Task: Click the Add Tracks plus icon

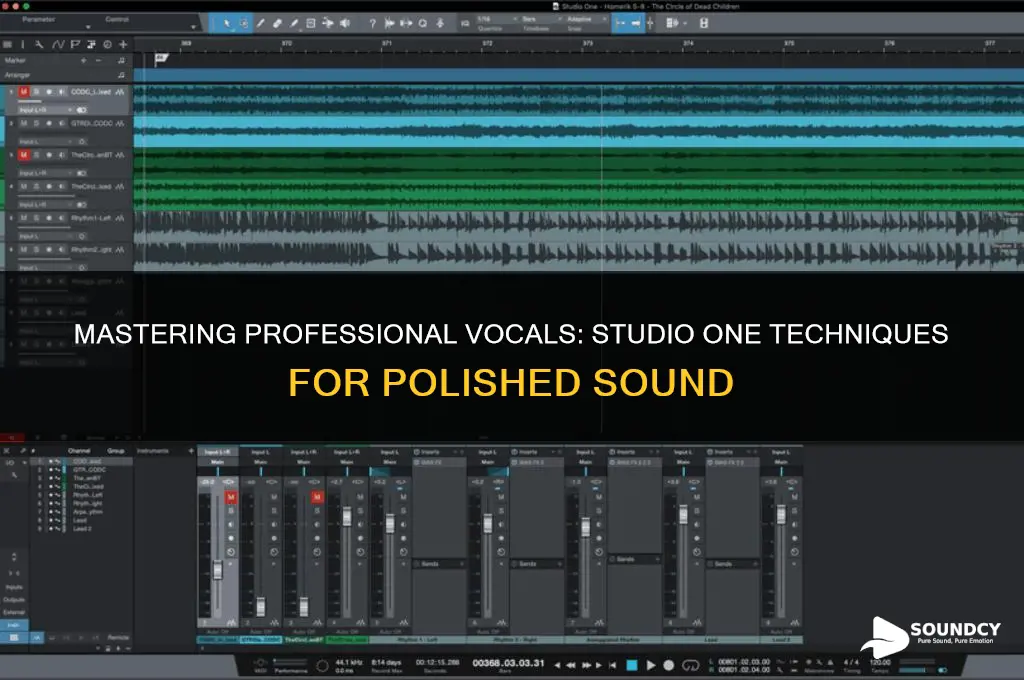Action: (x=123, y=44)
